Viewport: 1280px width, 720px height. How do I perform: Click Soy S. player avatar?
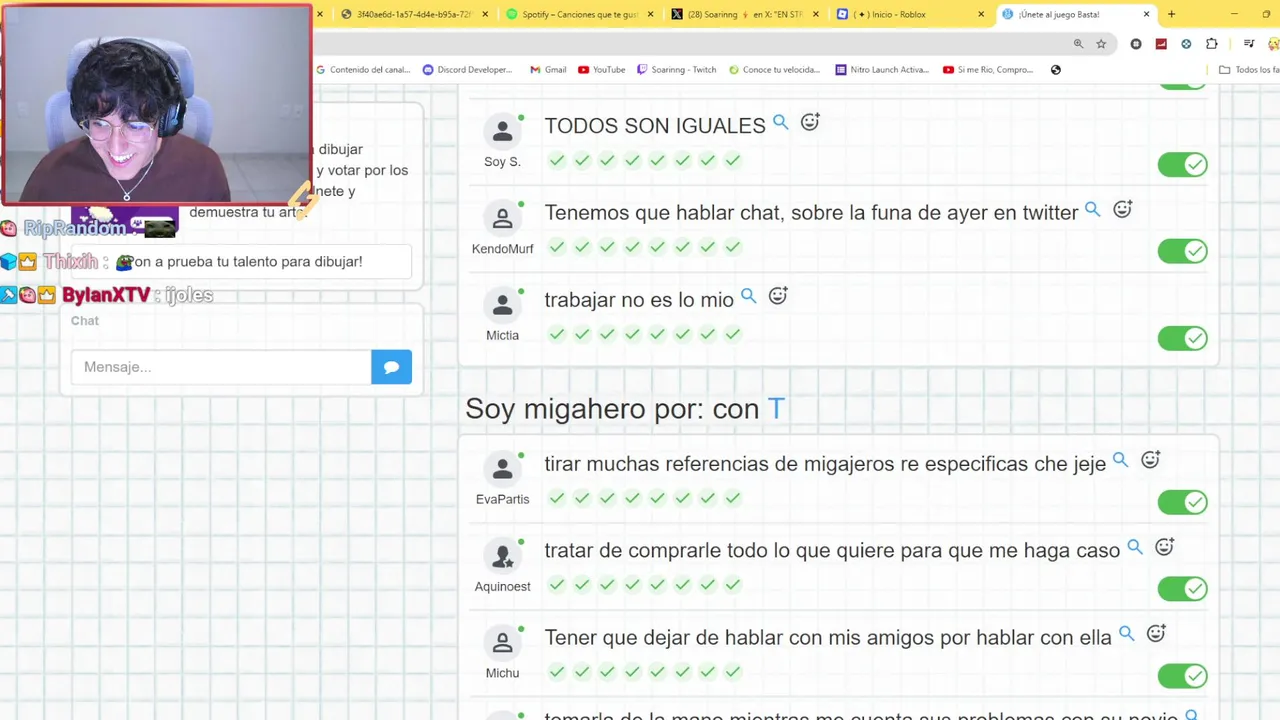(502, 131)
